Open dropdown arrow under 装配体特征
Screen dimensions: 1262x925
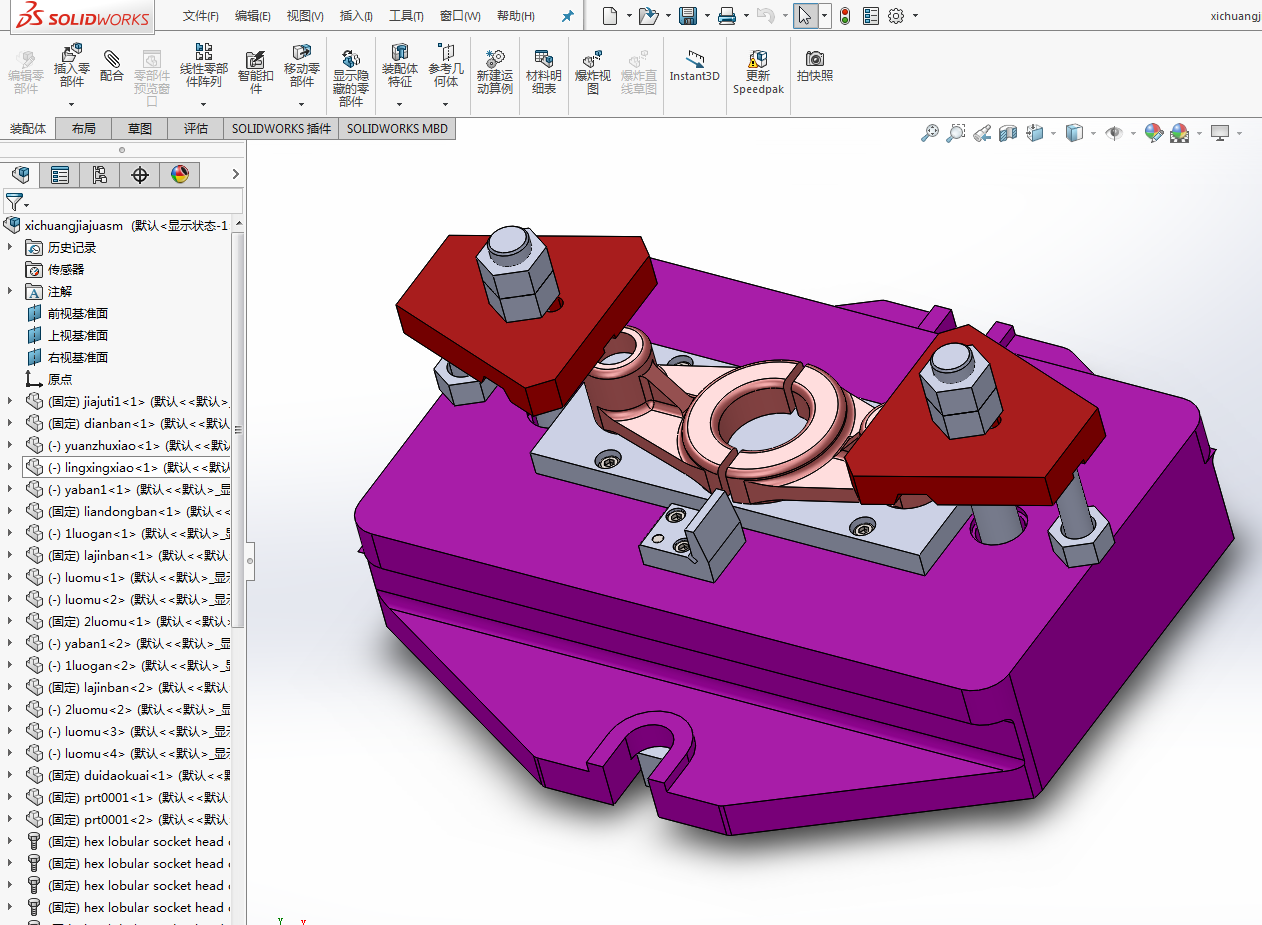(x=400, y=104)
